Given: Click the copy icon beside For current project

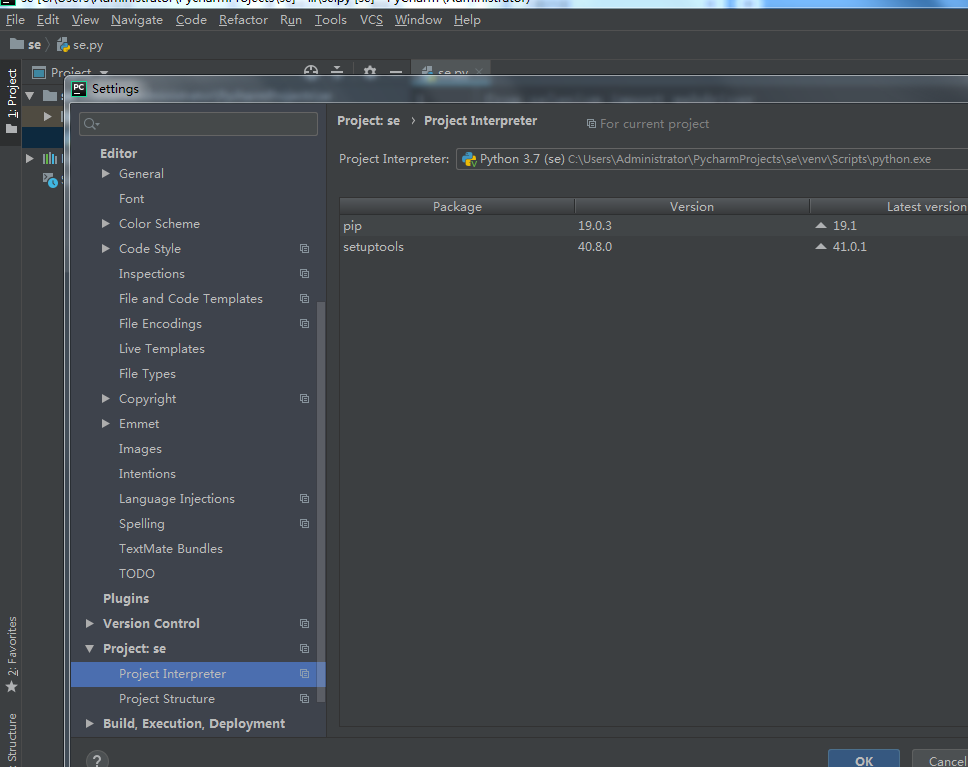Looking at the screenshot, I should click(x=591, y=124).
